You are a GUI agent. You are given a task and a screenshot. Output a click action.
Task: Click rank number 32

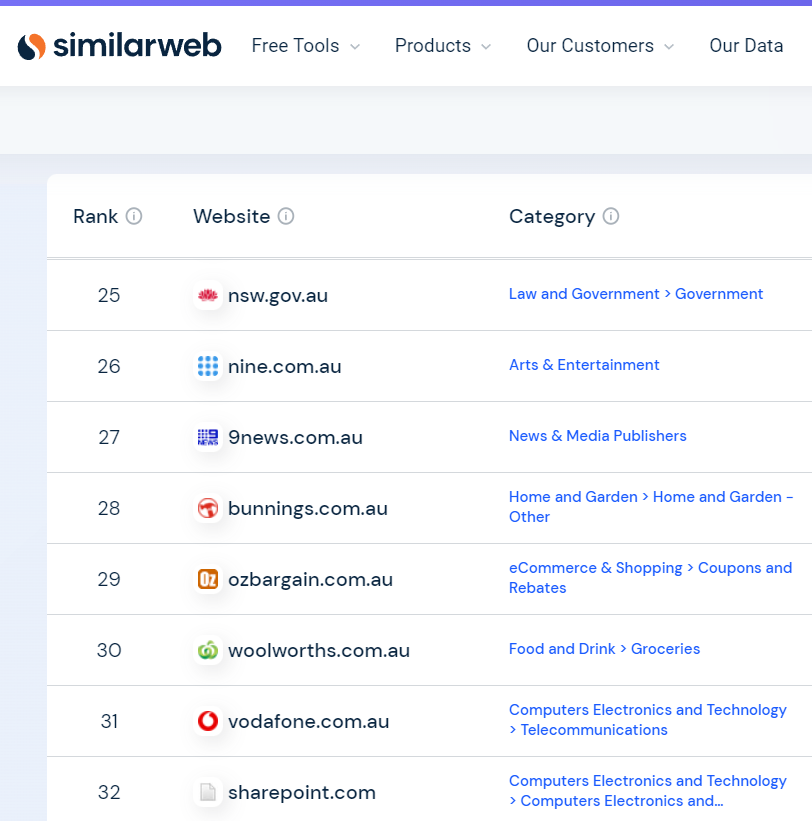109,793
